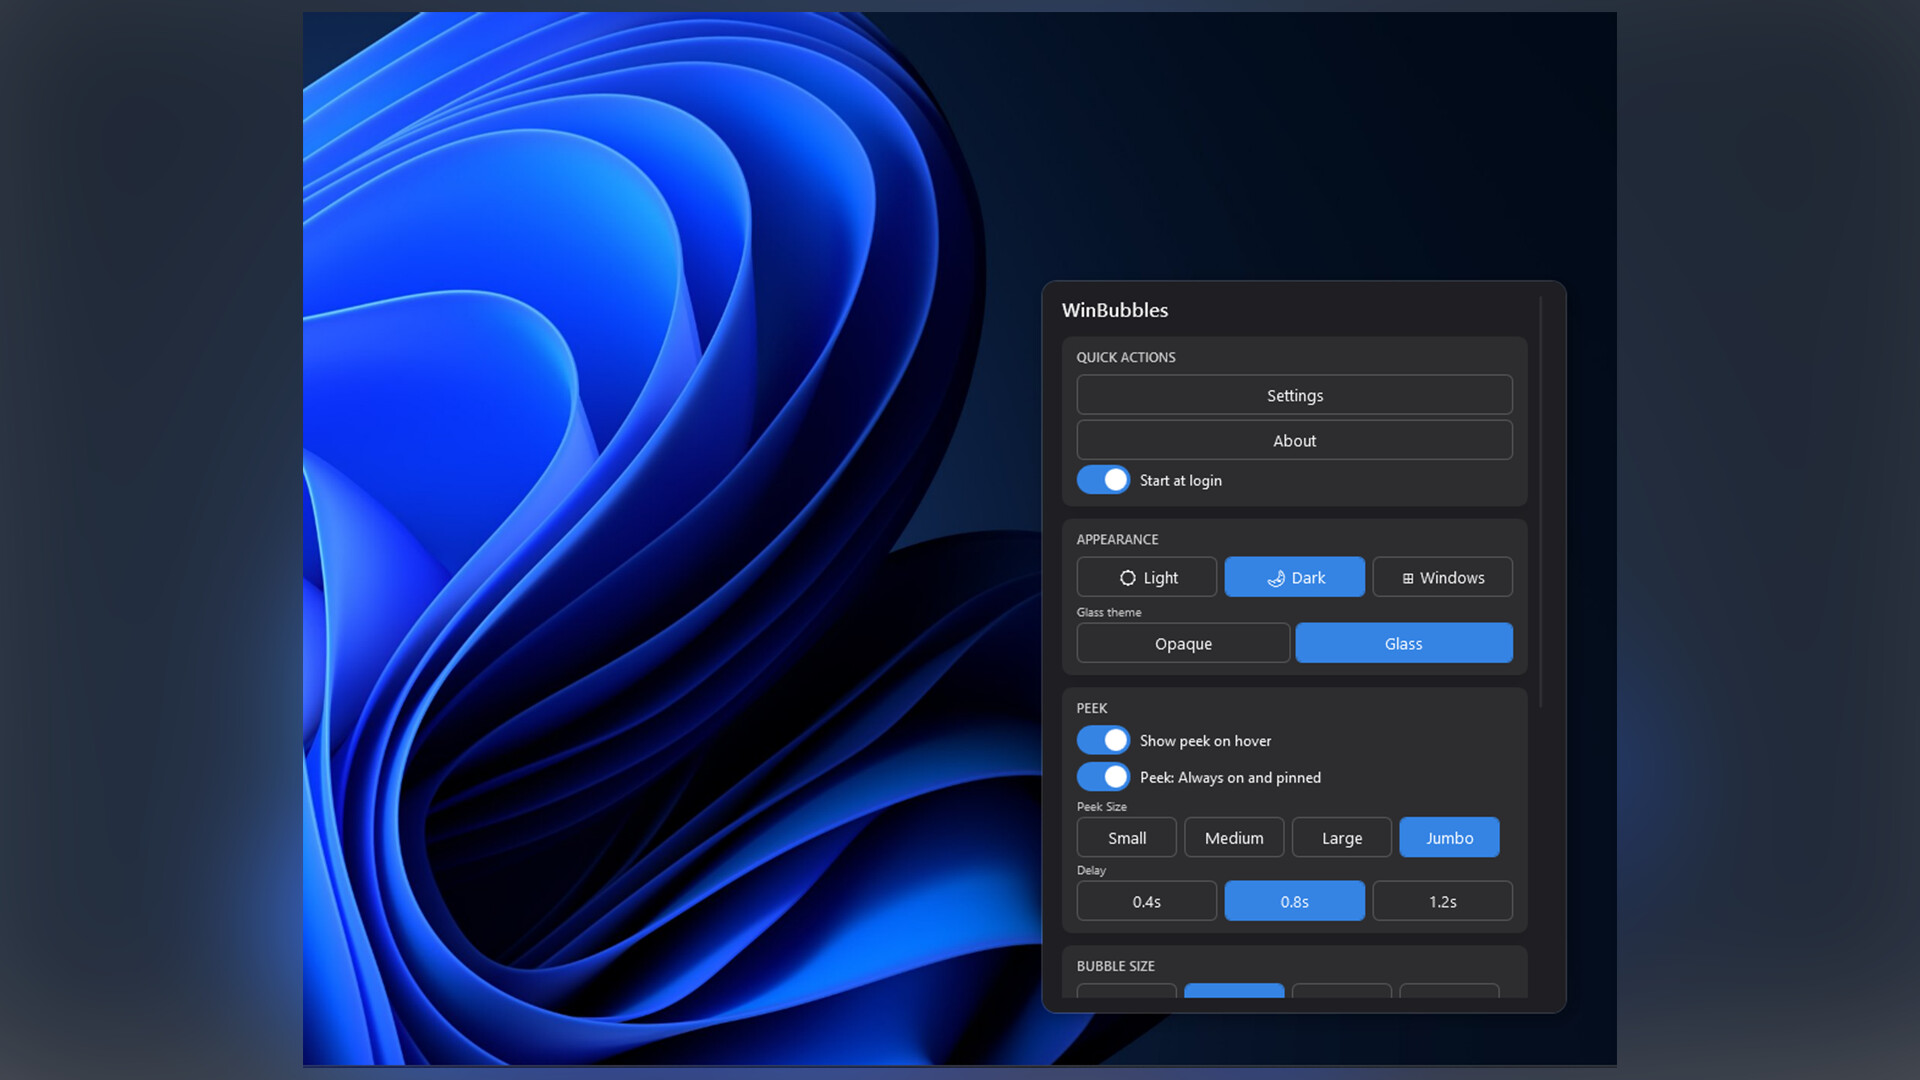Open the Settings panel
The width and height of the screenshot is (1920, 1080).
click(1294, 394)
